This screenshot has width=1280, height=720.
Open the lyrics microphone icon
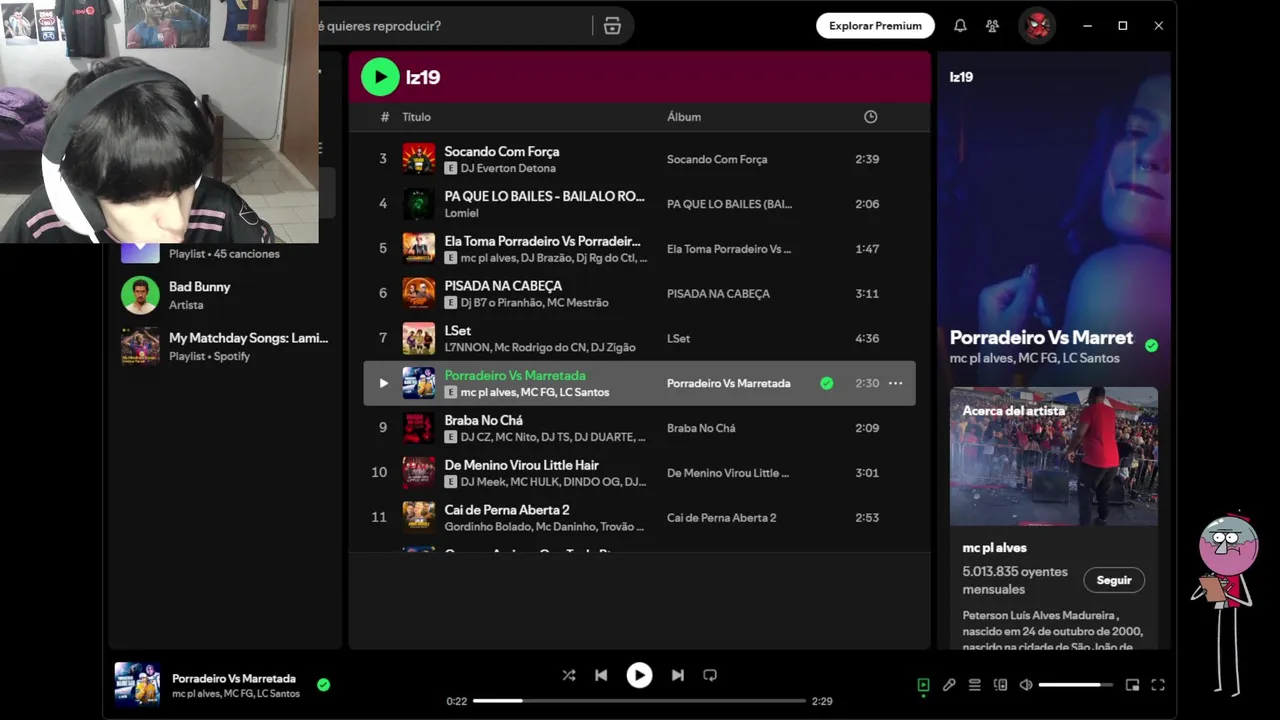949,685
